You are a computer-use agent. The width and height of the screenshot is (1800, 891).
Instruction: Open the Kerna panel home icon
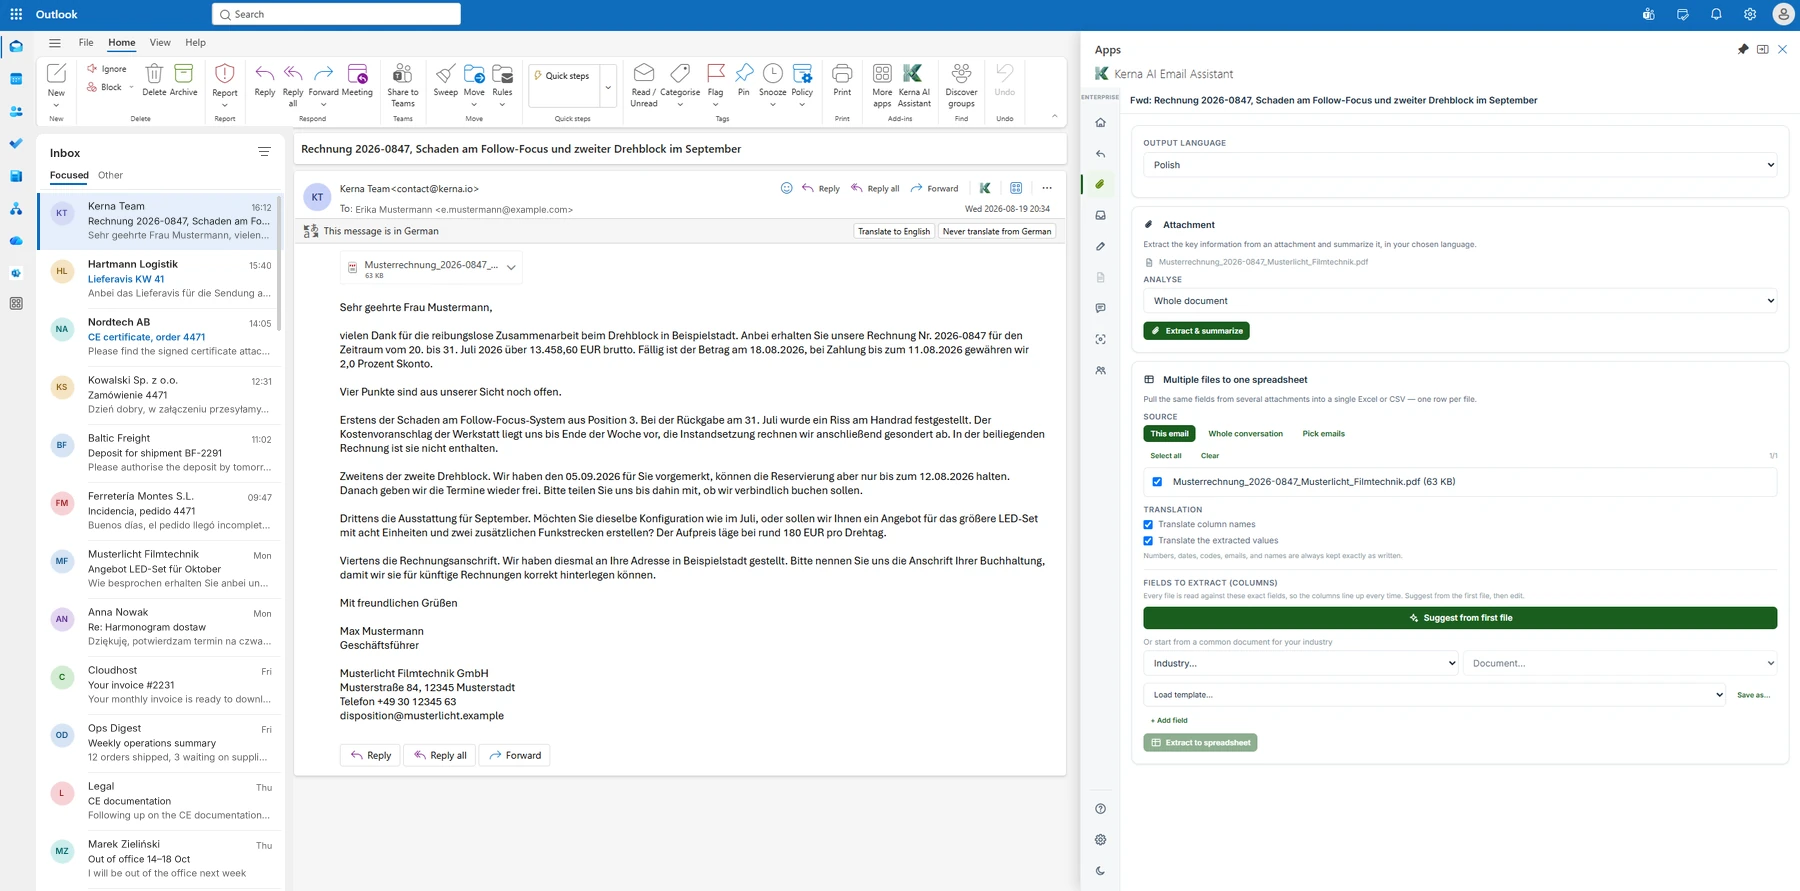coord(1100,123)
